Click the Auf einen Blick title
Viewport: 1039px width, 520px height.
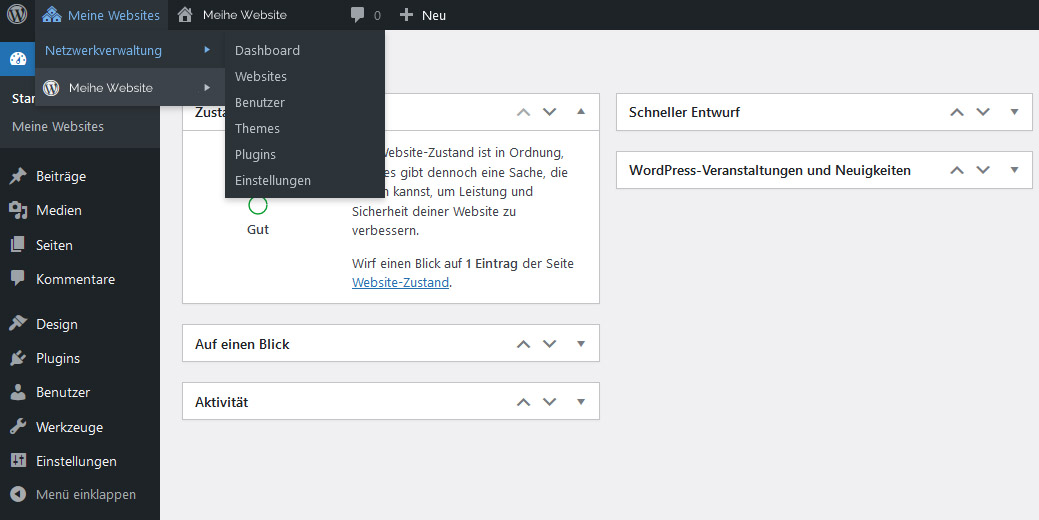pyautogui.click(x=242, y=344)
